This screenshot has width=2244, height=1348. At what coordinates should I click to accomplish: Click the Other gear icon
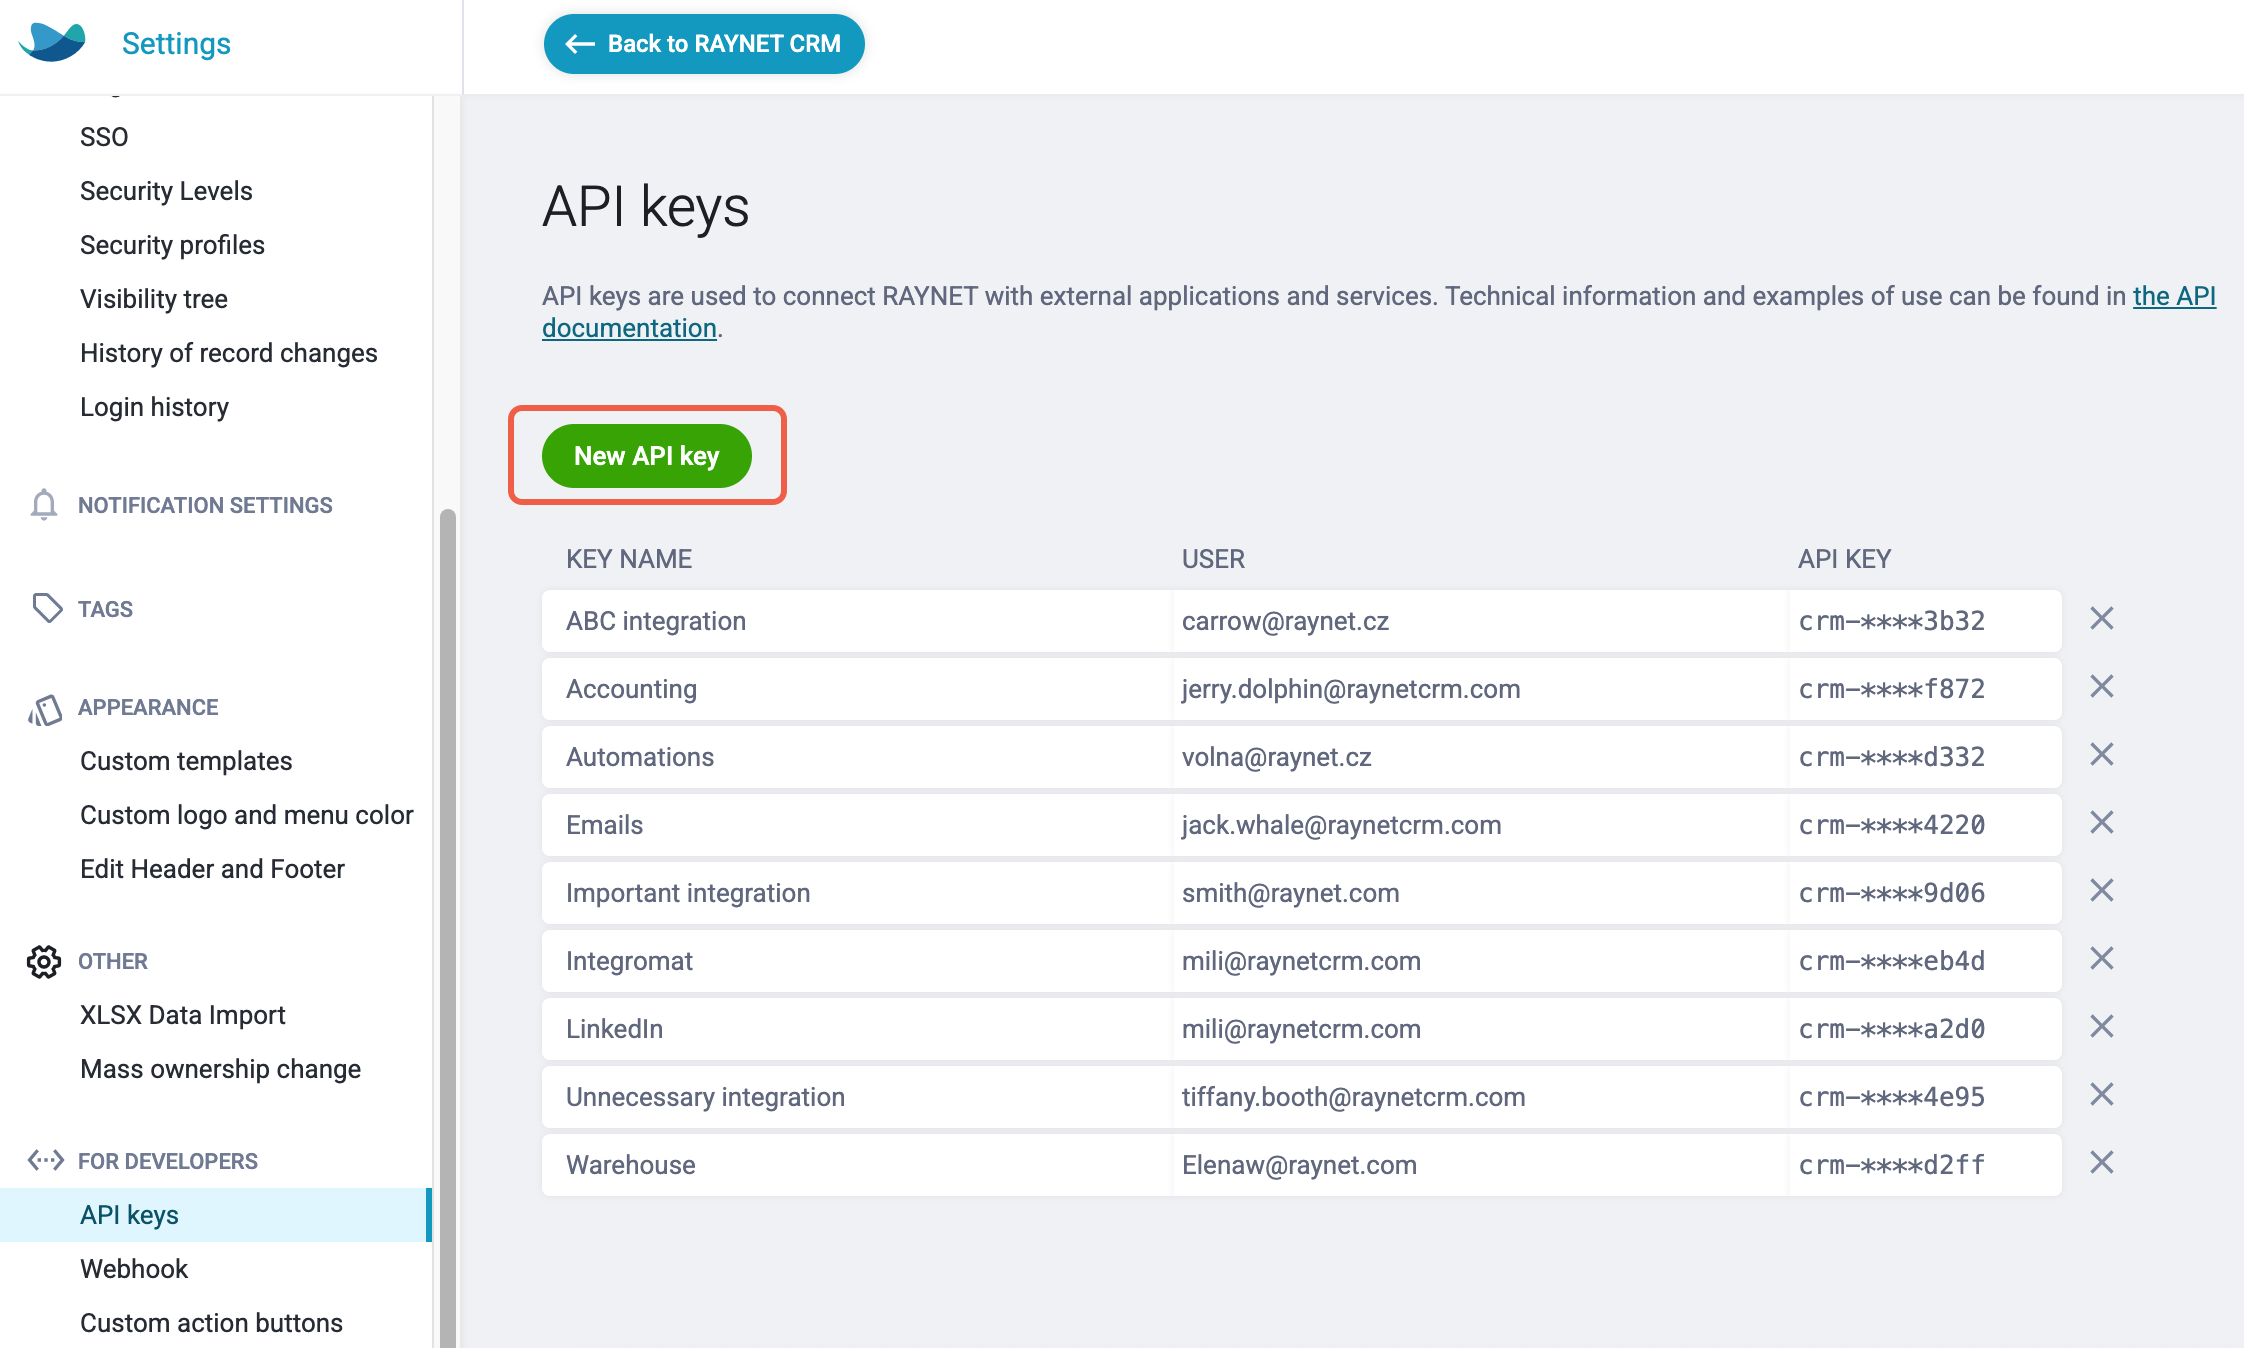tap(44, 961)
